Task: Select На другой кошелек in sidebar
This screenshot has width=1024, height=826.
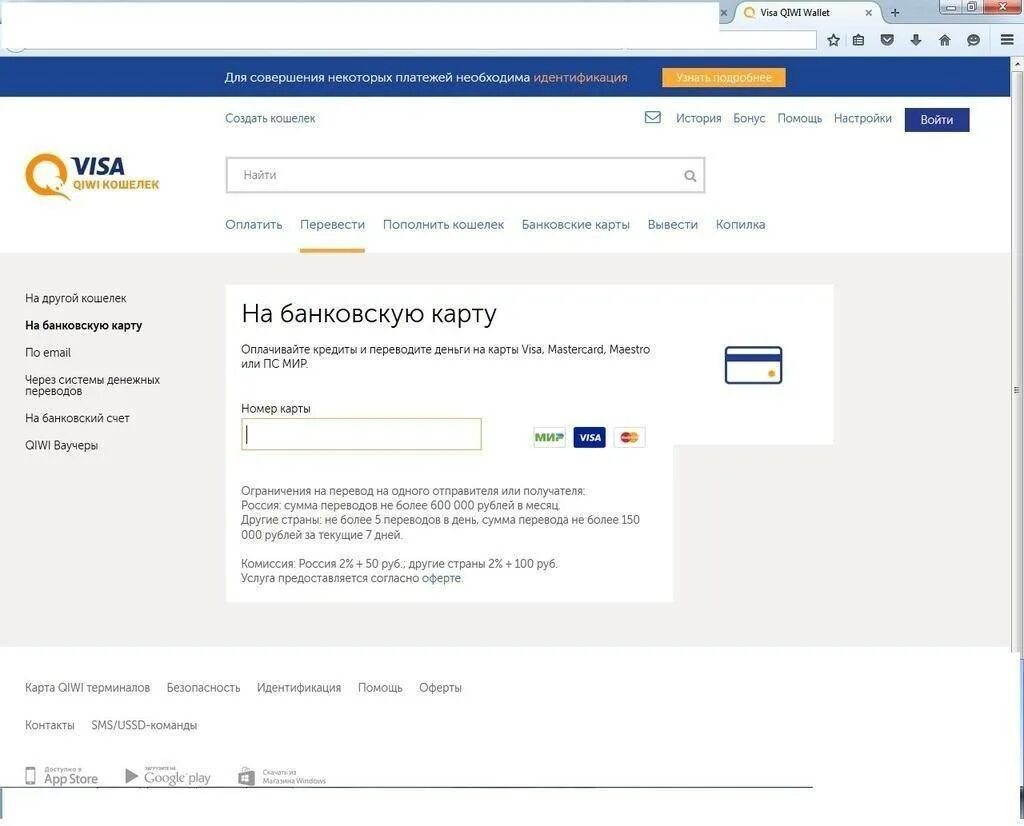Action: pos(76,298)
